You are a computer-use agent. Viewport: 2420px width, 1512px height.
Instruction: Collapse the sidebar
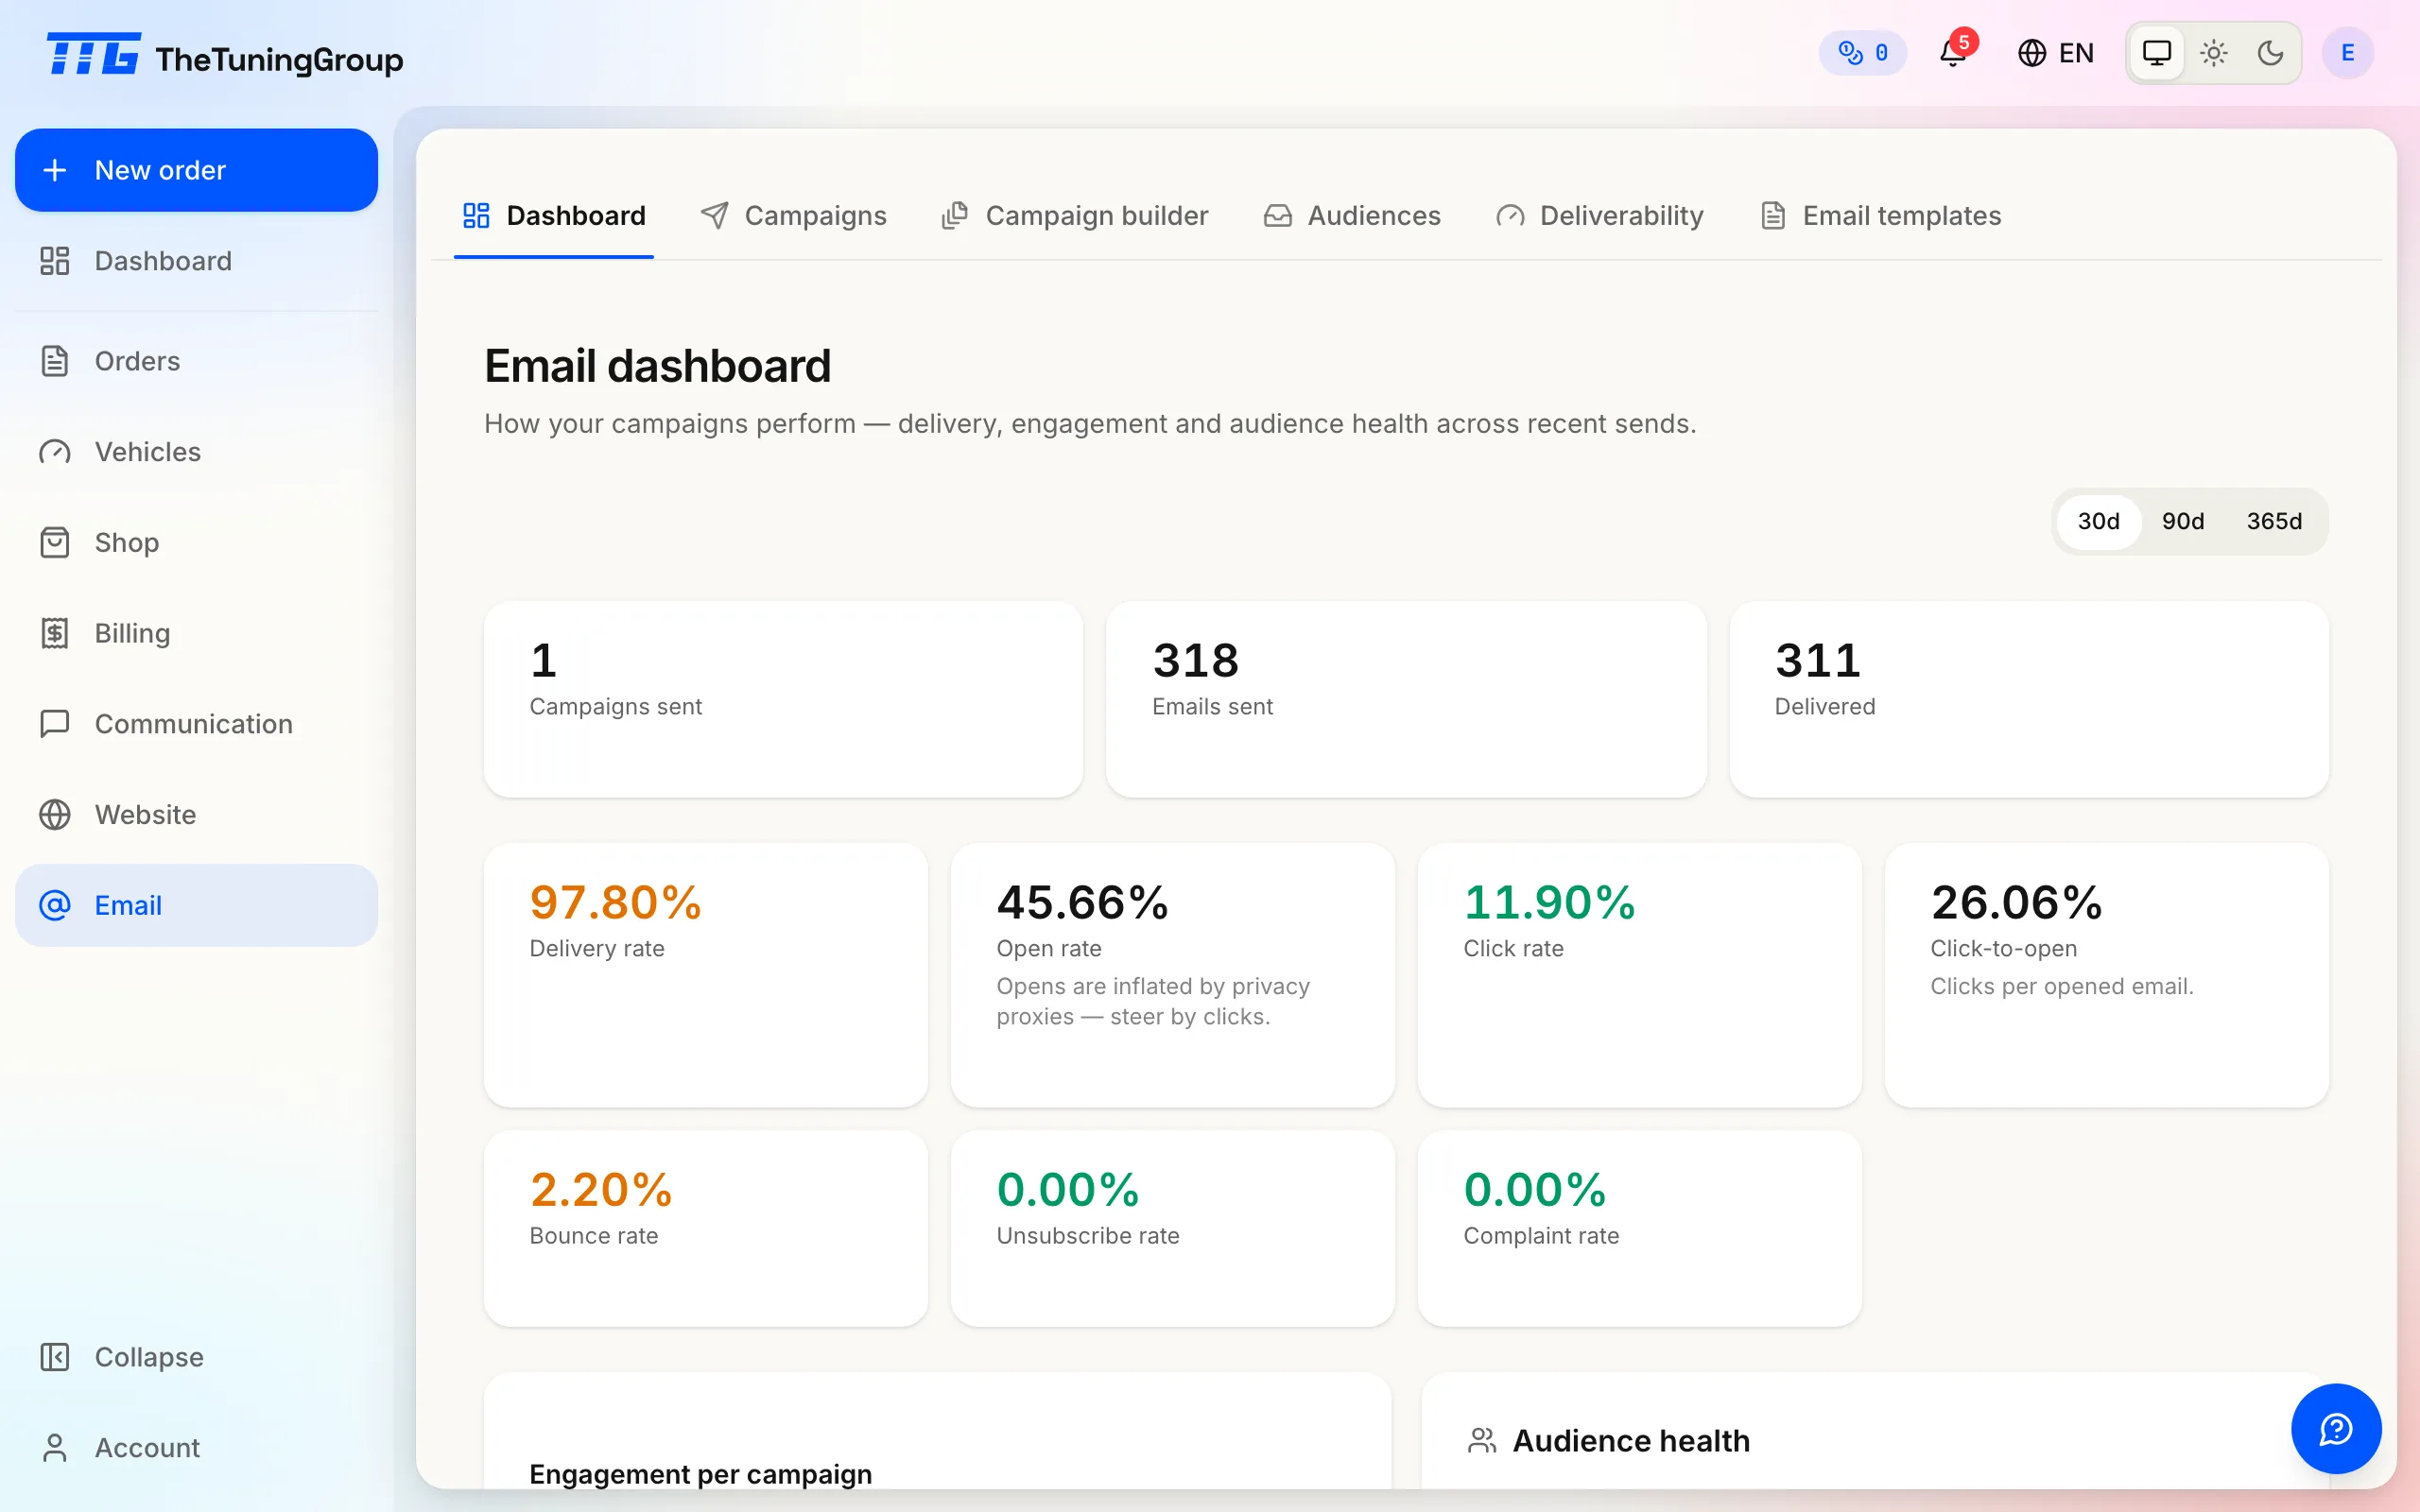tap(196, 1357)
